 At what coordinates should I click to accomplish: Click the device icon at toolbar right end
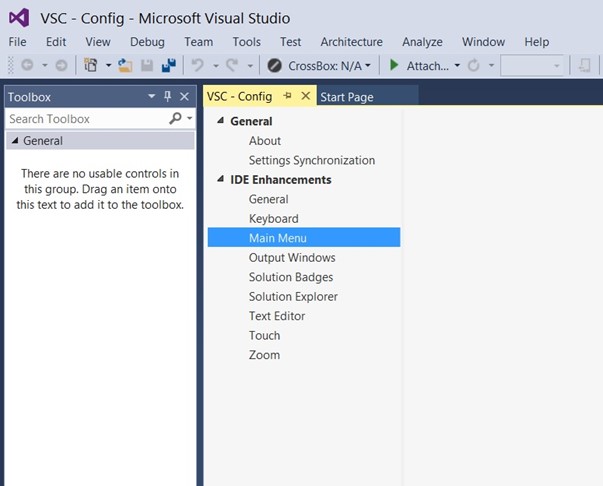[x=585, y=65]
